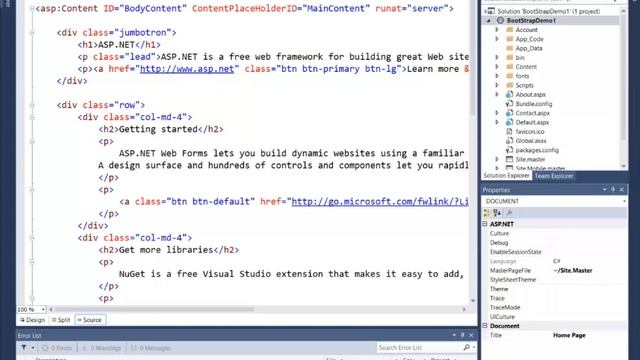
Task: Click the fonts folder icon
Action: tap(509, 76)
